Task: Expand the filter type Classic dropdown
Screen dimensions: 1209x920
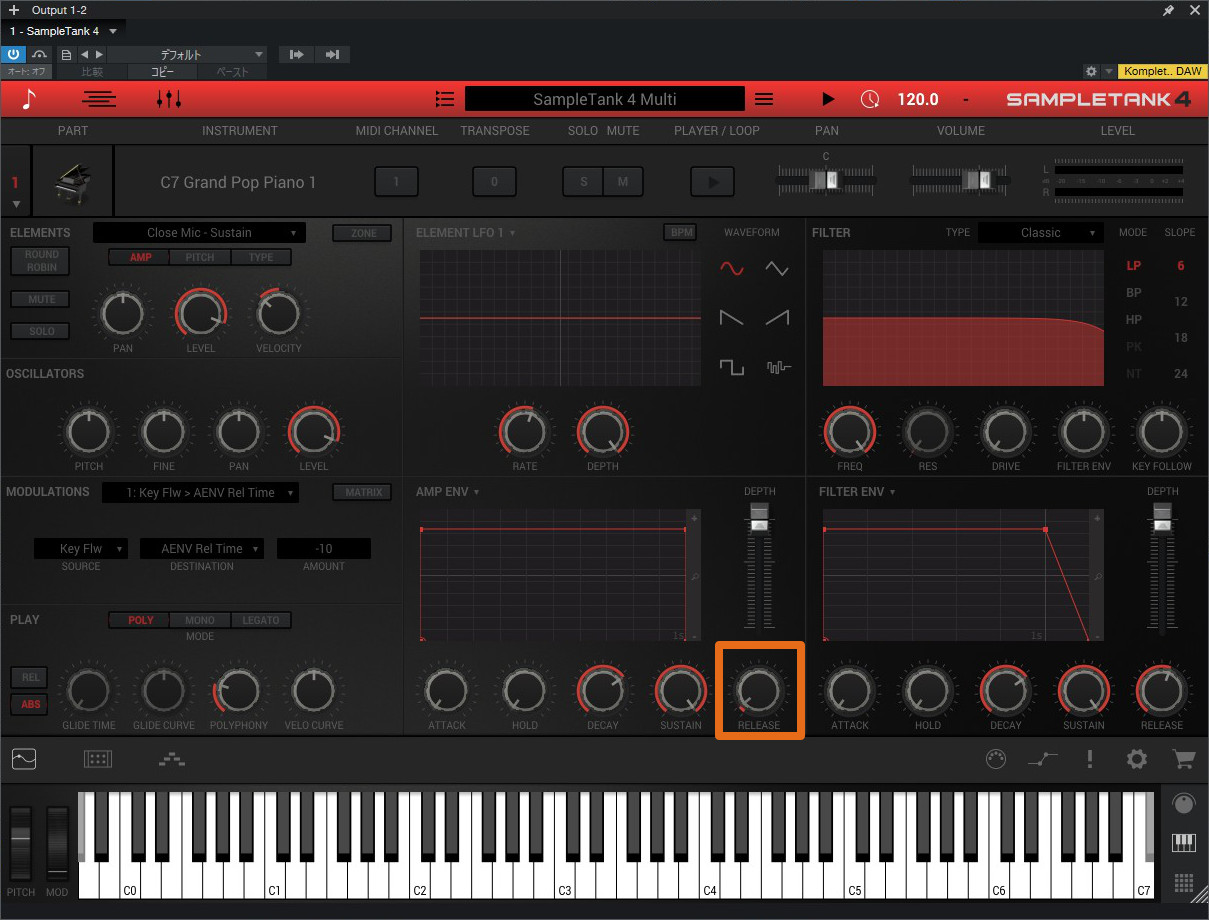Action: (x=1041, y=233)
